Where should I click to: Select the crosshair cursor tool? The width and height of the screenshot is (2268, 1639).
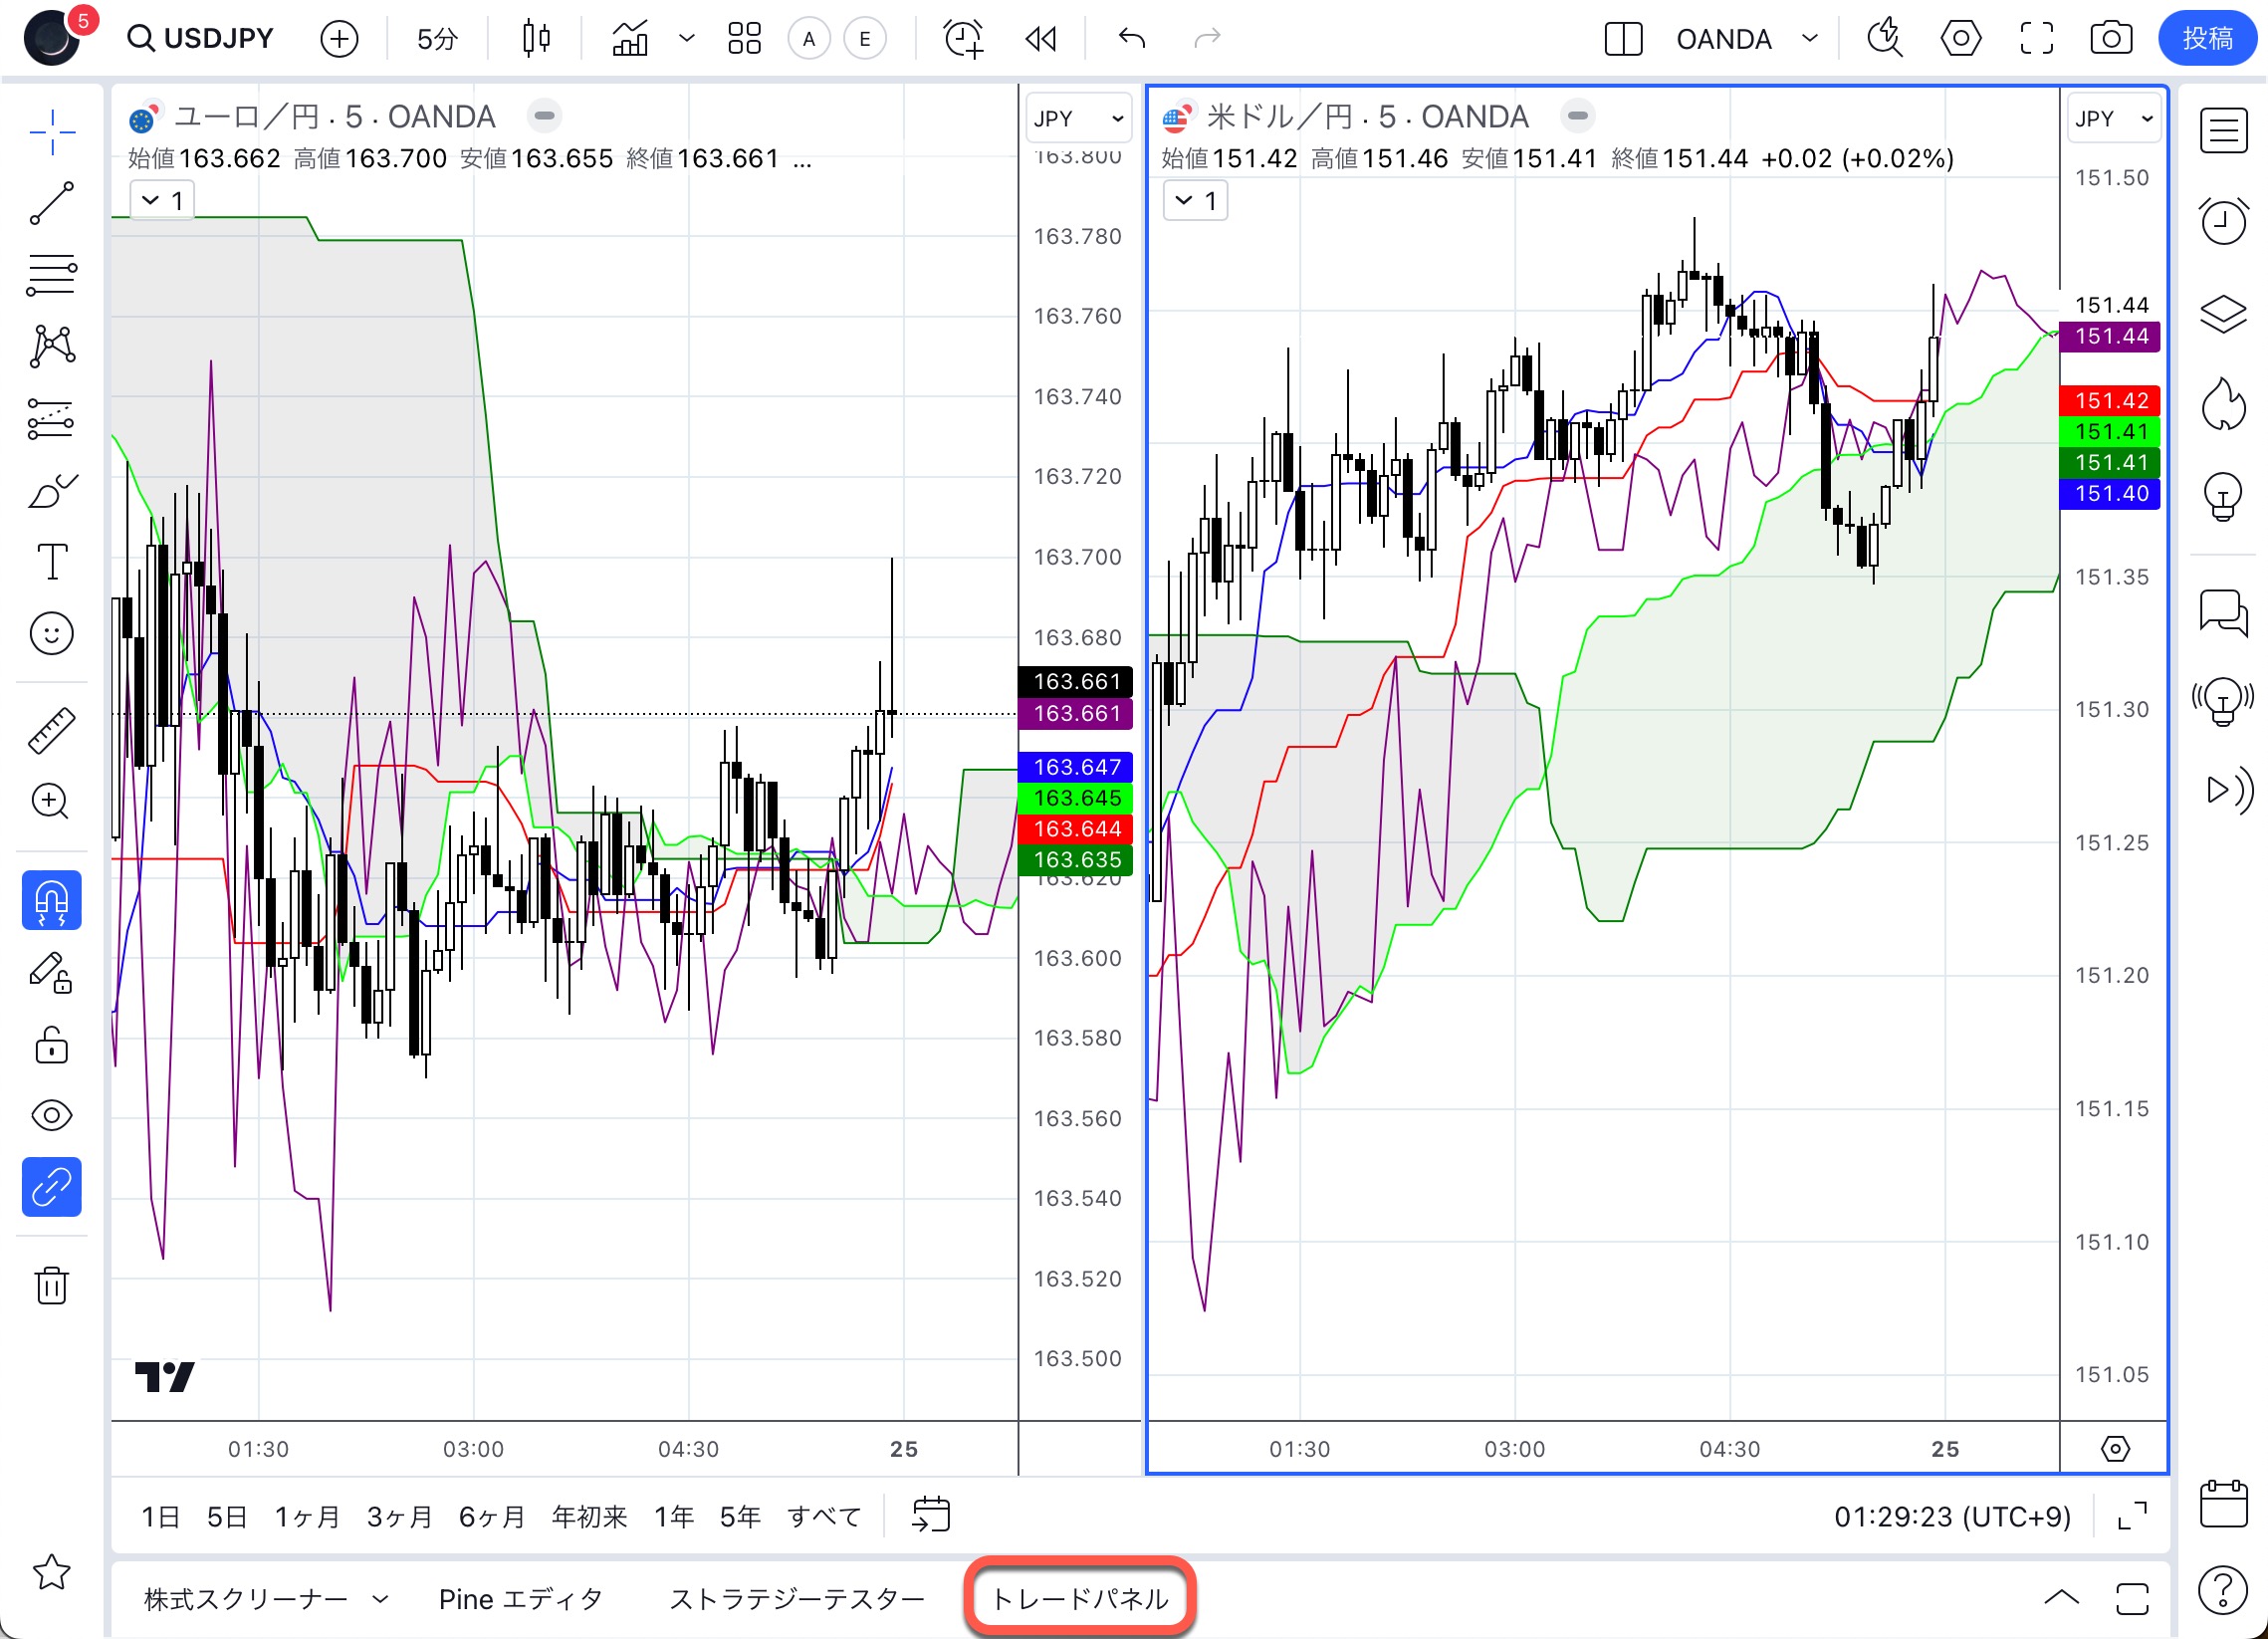(x=52, y=132)
